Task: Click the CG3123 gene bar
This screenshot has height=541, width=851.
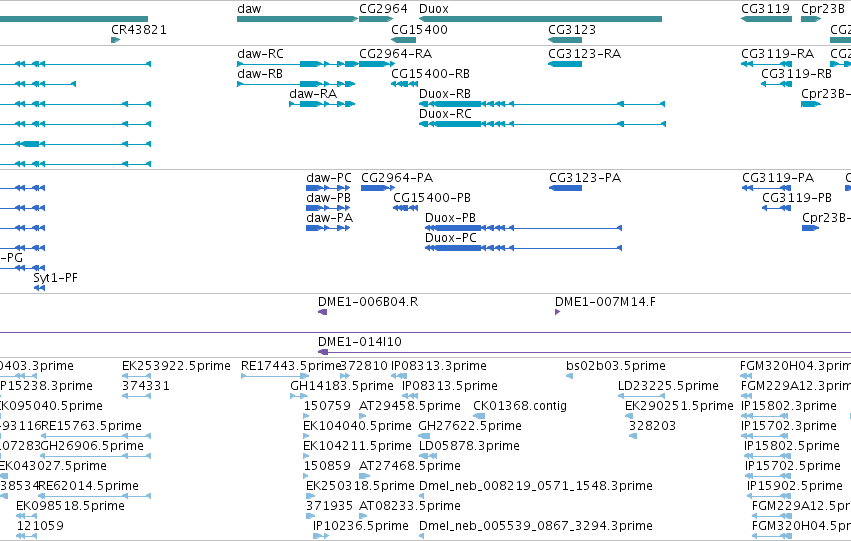Action: point(565,40)
